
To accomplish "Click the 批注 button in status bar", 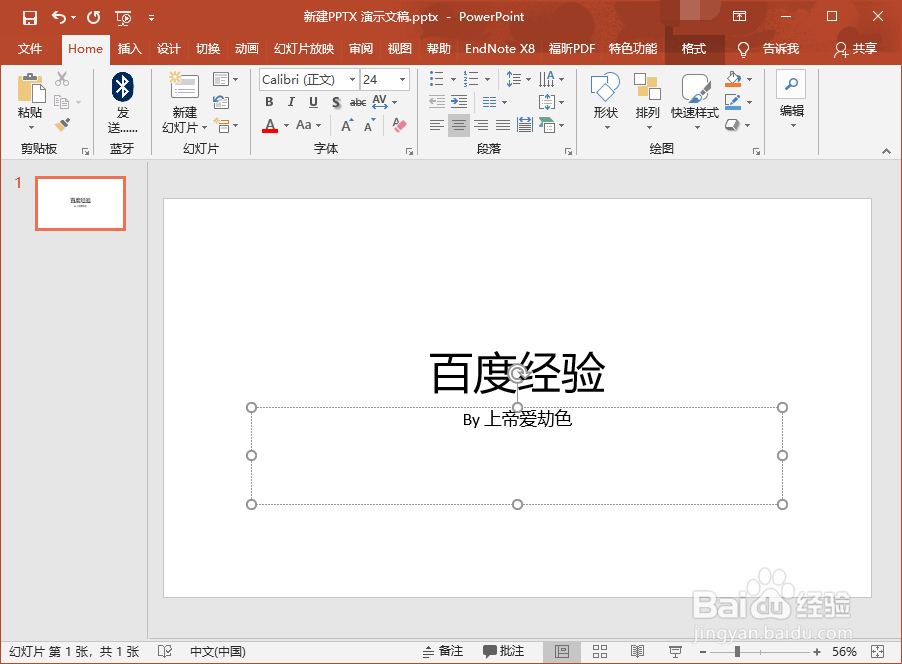I will tap(504, 651).
